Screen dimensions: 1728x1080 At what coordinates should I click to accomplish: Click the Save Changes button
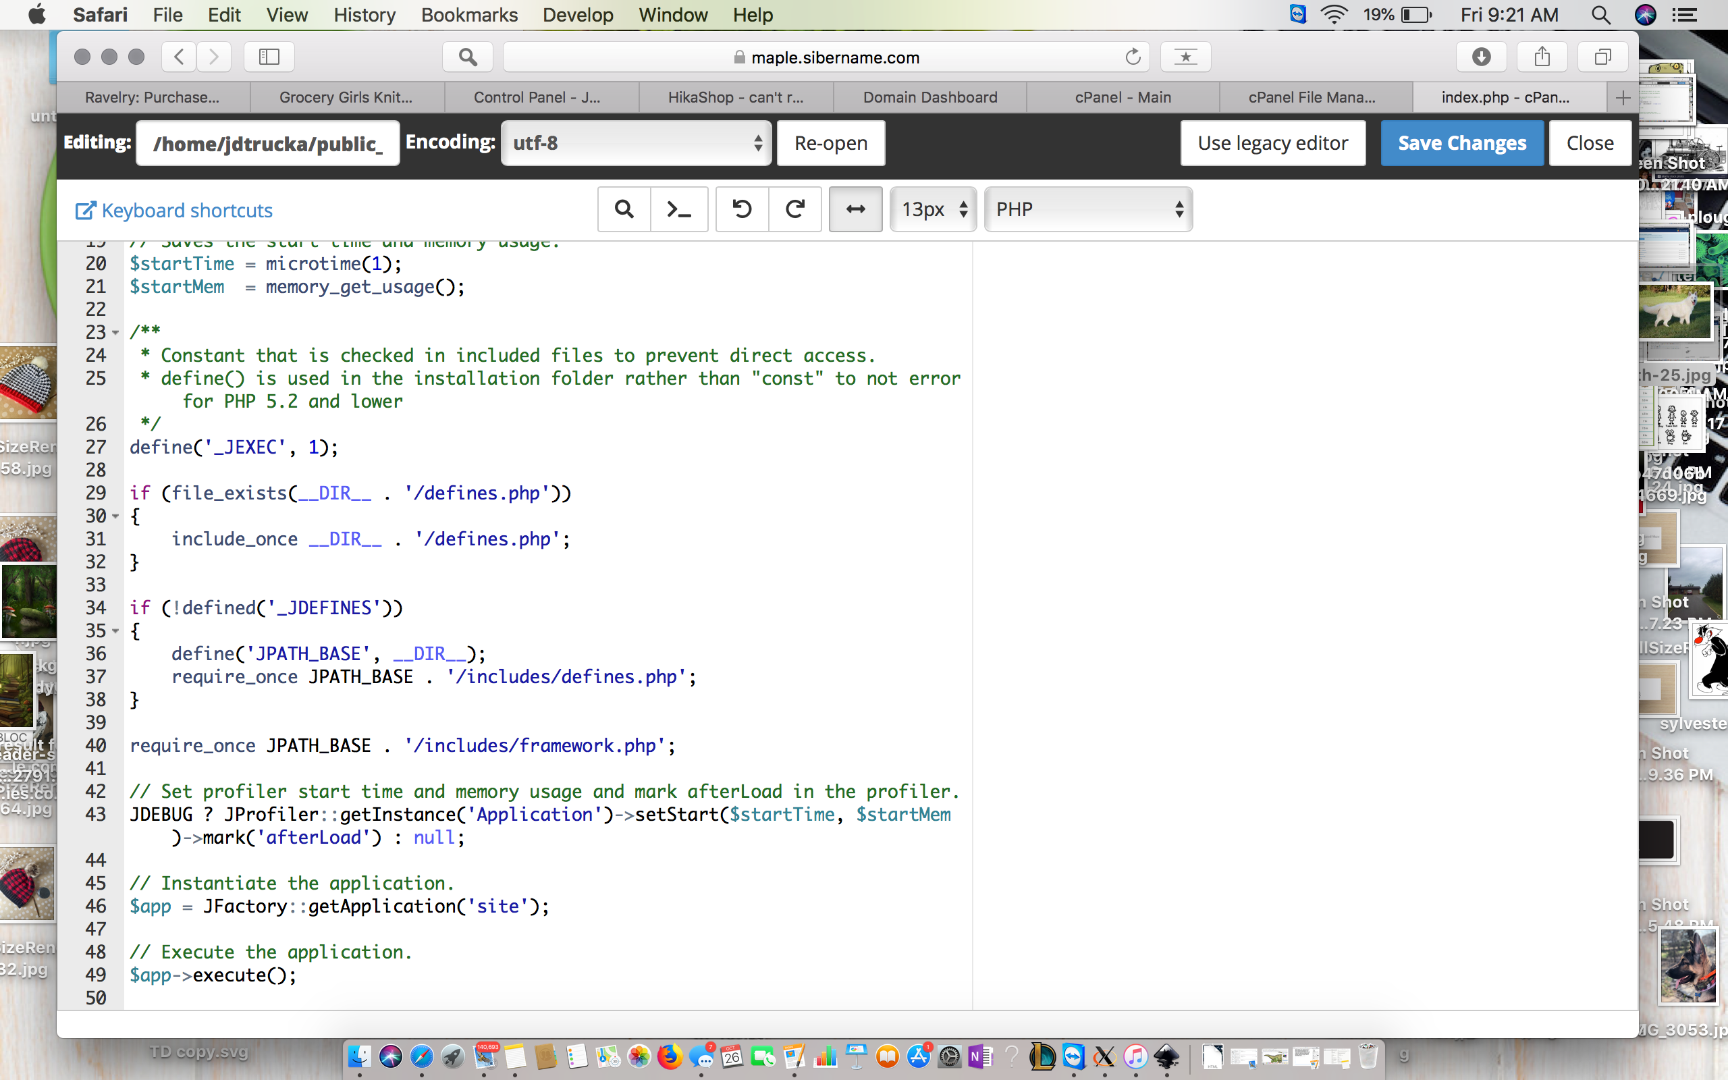pos(1461,143)
